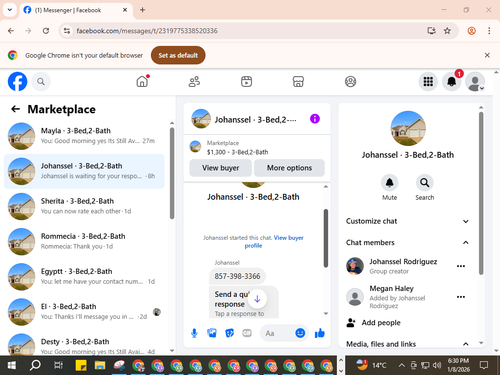Open View buyer profile link

point(274,242)
